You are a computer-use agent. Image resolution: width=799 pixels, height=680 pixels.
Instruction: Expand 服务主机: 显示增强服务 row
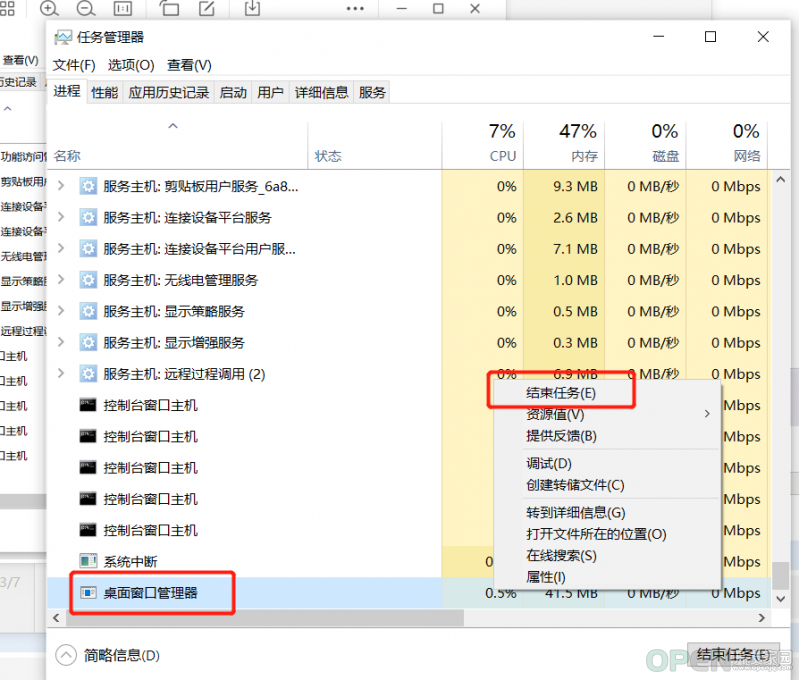pyautogui.click(x=61, y=342)
